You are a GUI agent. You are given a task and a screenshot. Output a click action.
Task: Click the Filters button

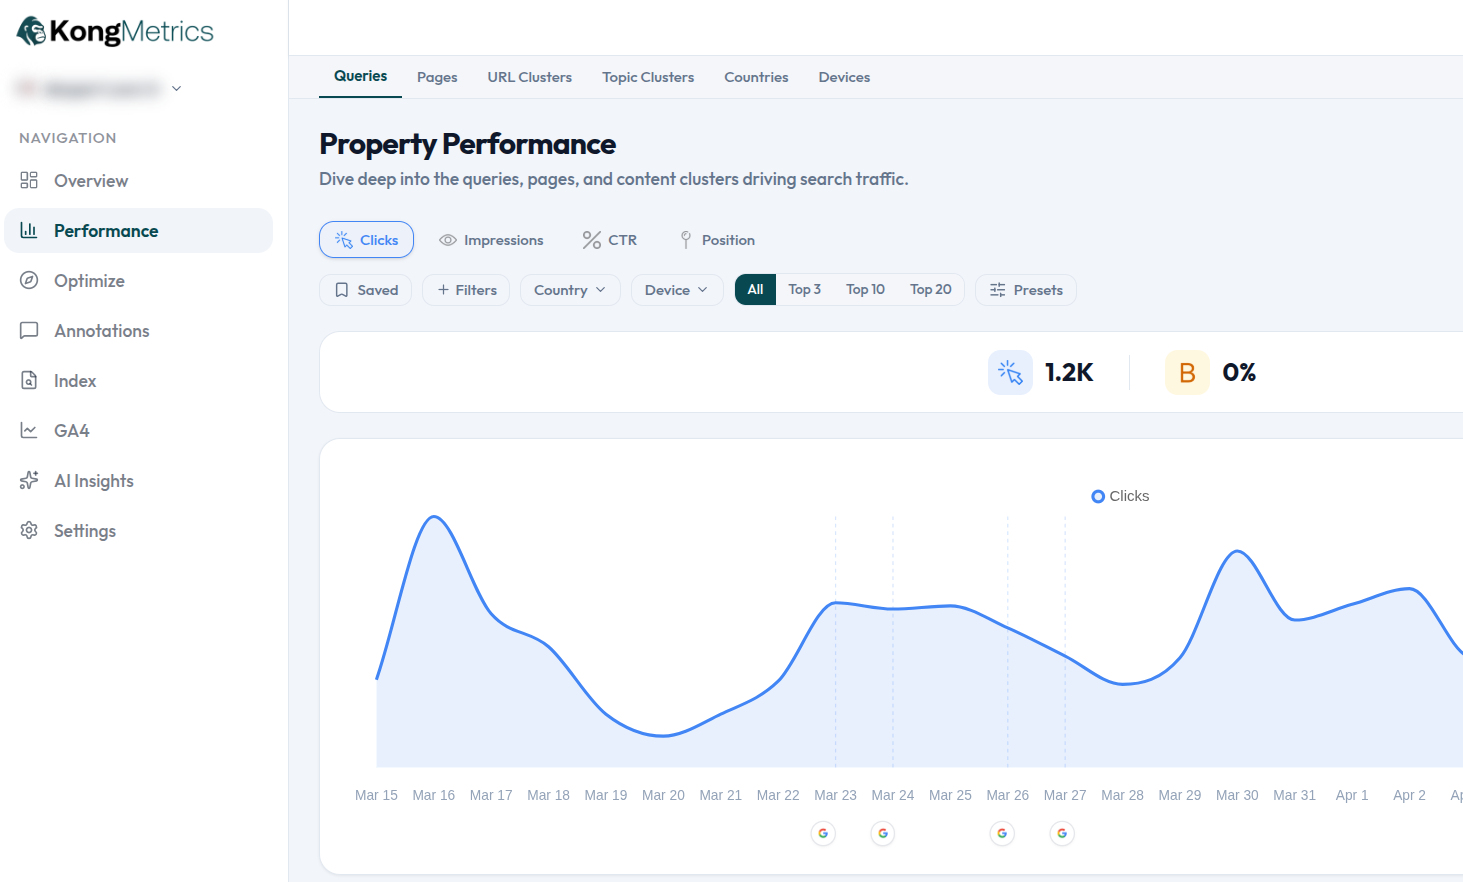[465, 289]
